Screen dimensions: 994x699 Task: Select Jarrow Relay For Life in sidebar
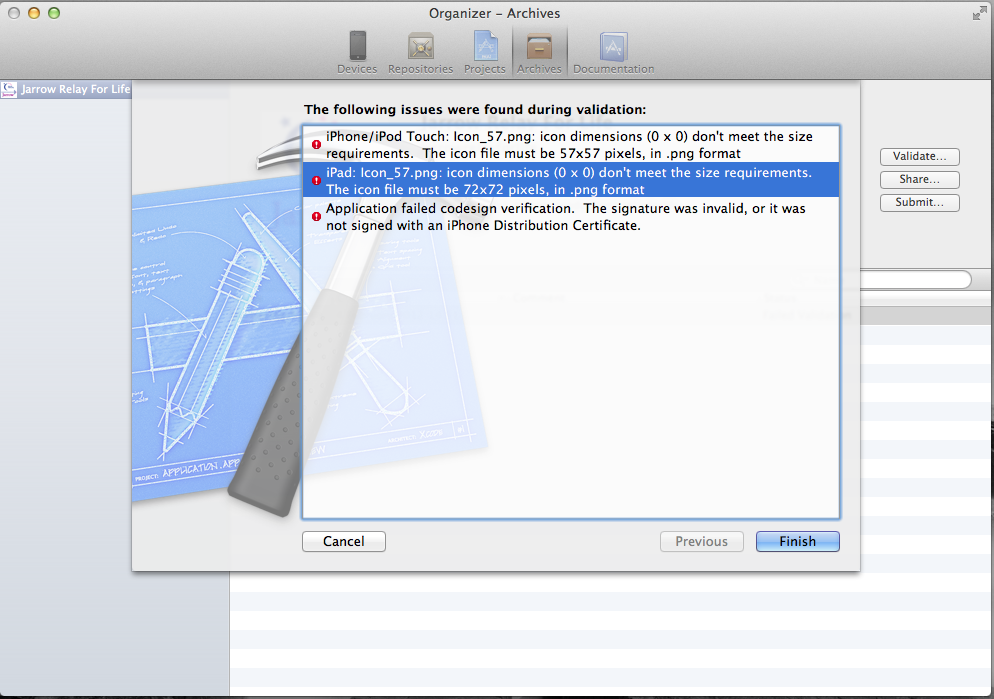(x=66, y=89)
